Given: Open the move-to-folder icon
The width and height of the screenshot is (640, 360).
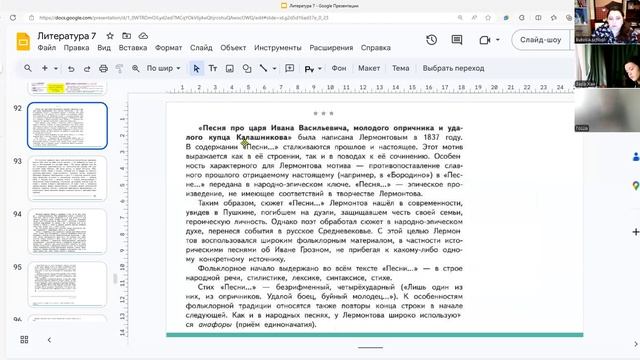Looking at the screenshot, I should point(127,36).
